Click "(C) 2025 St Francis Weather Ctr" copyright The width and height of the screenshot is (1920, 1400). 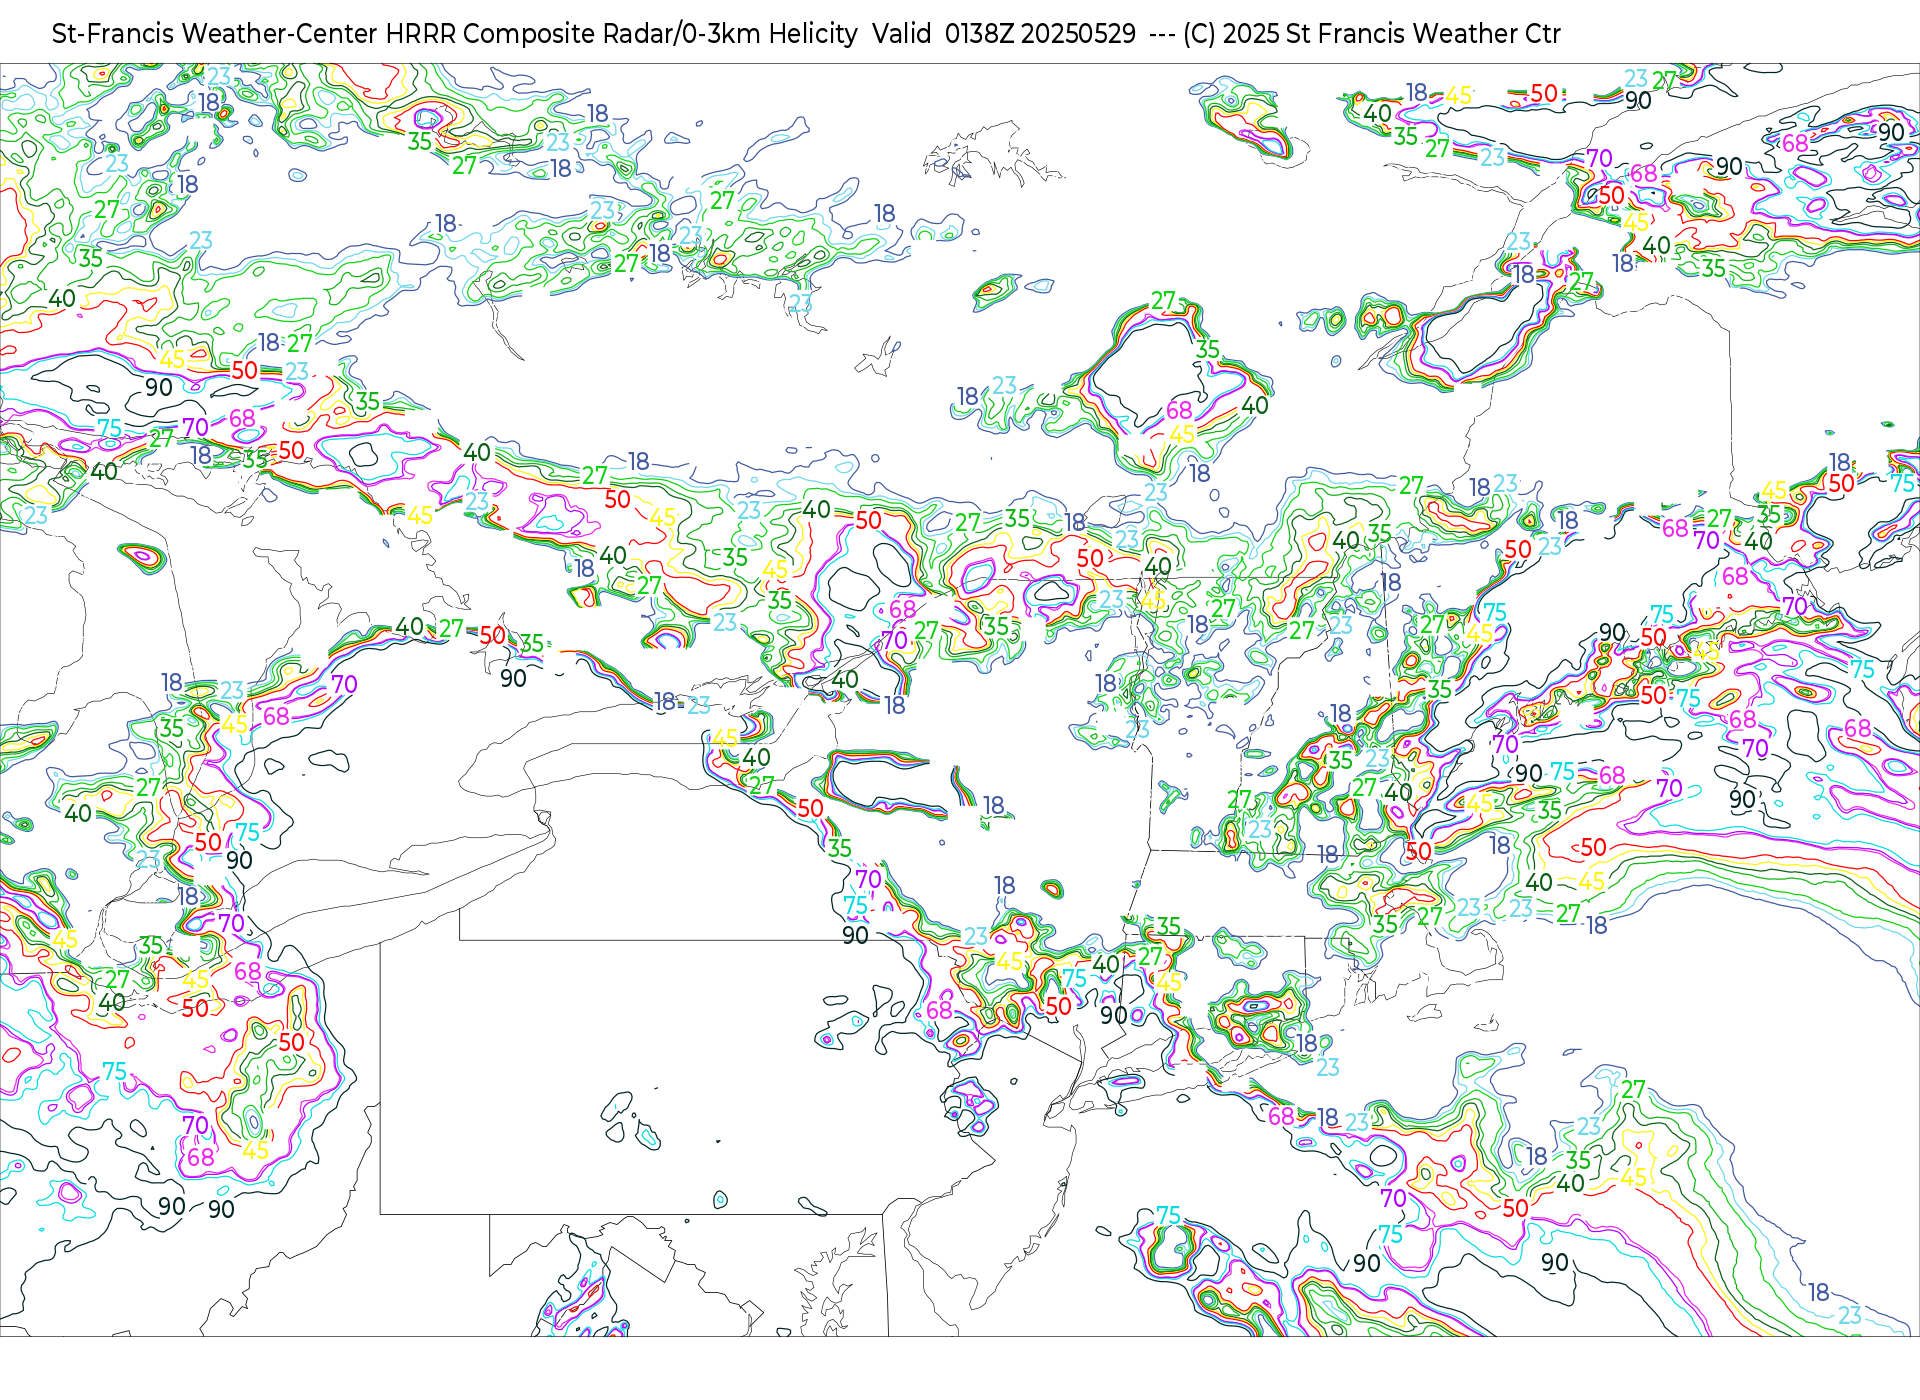coord(1372,34)
